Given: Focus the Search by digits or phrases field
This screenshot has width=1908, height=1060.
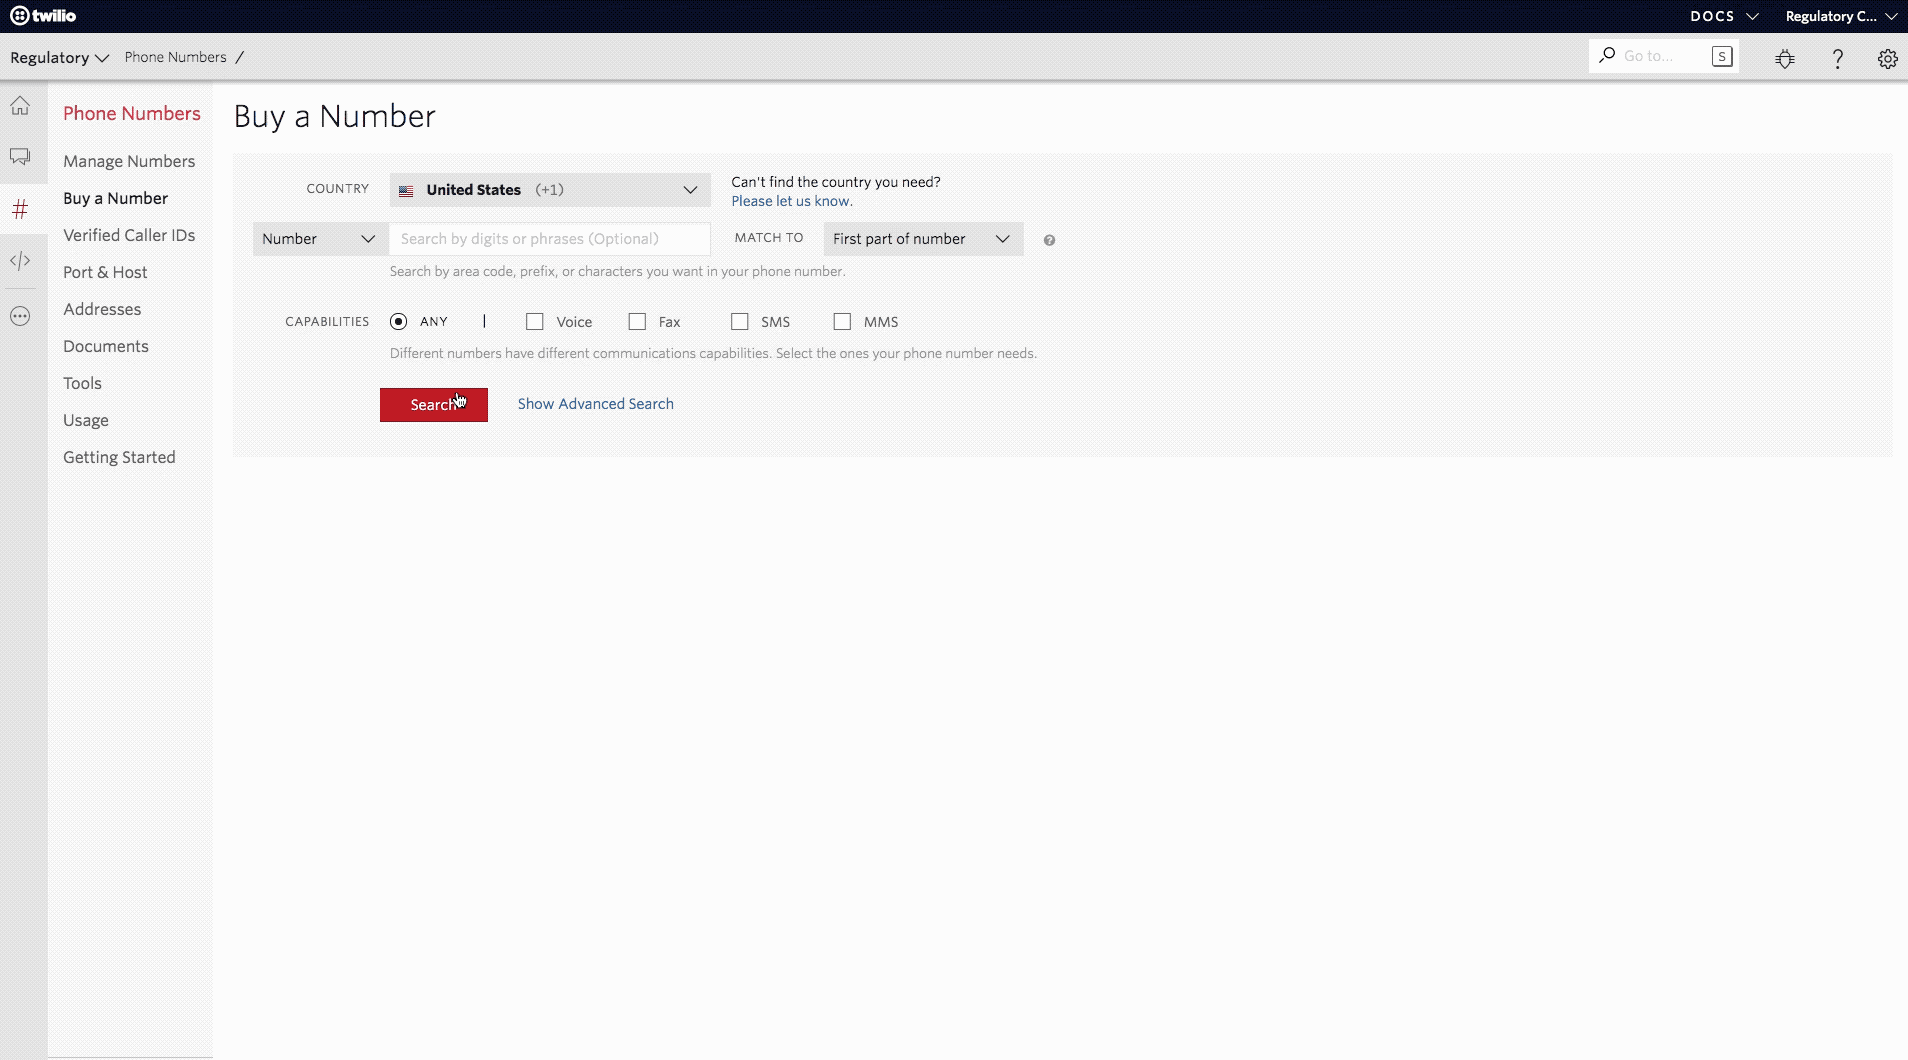Looking at the screenshot, I should click(x=550, y=239).
